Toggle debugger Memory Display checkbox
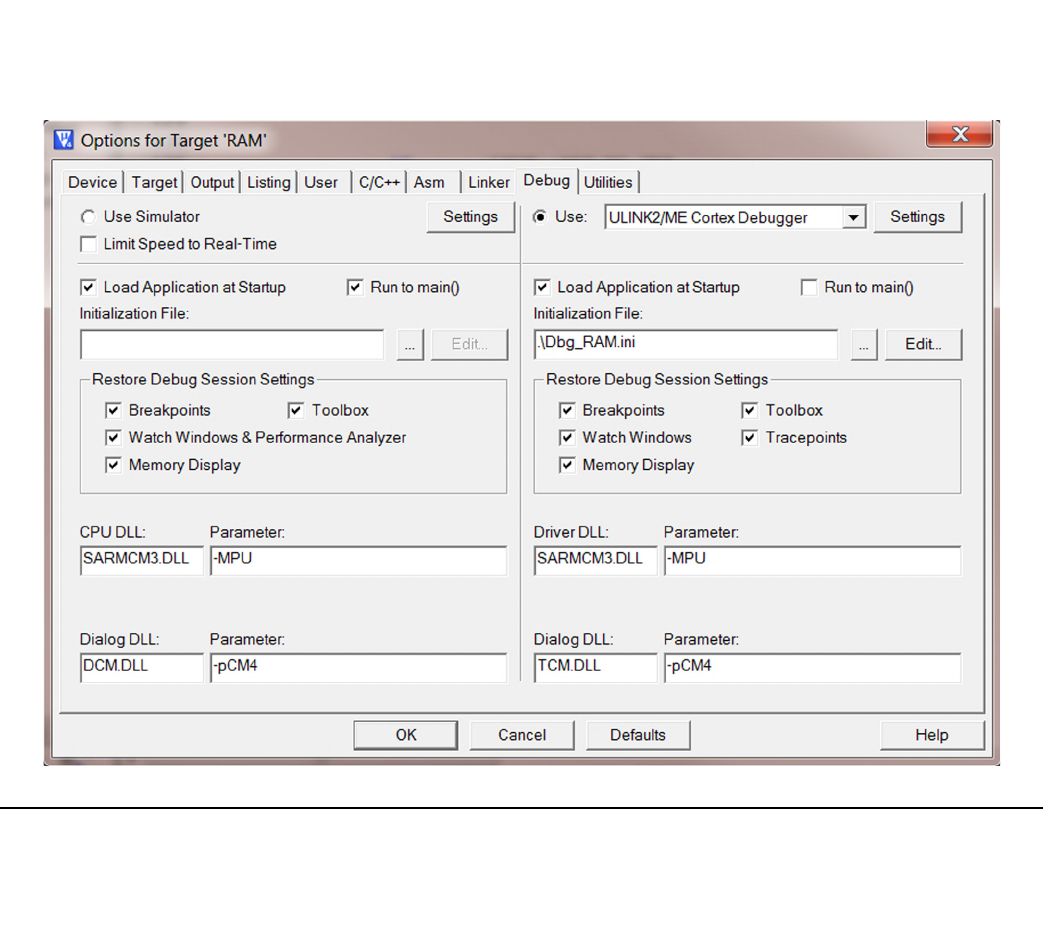 click(567, 465)
